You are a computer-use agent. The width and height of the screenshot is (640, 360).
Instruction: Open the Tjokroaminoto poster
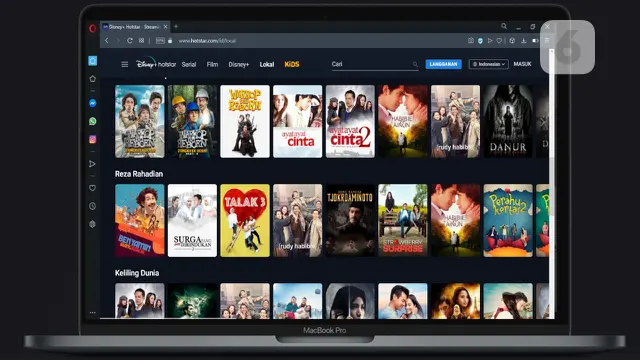pyautogui.click(x=350, y=220)
